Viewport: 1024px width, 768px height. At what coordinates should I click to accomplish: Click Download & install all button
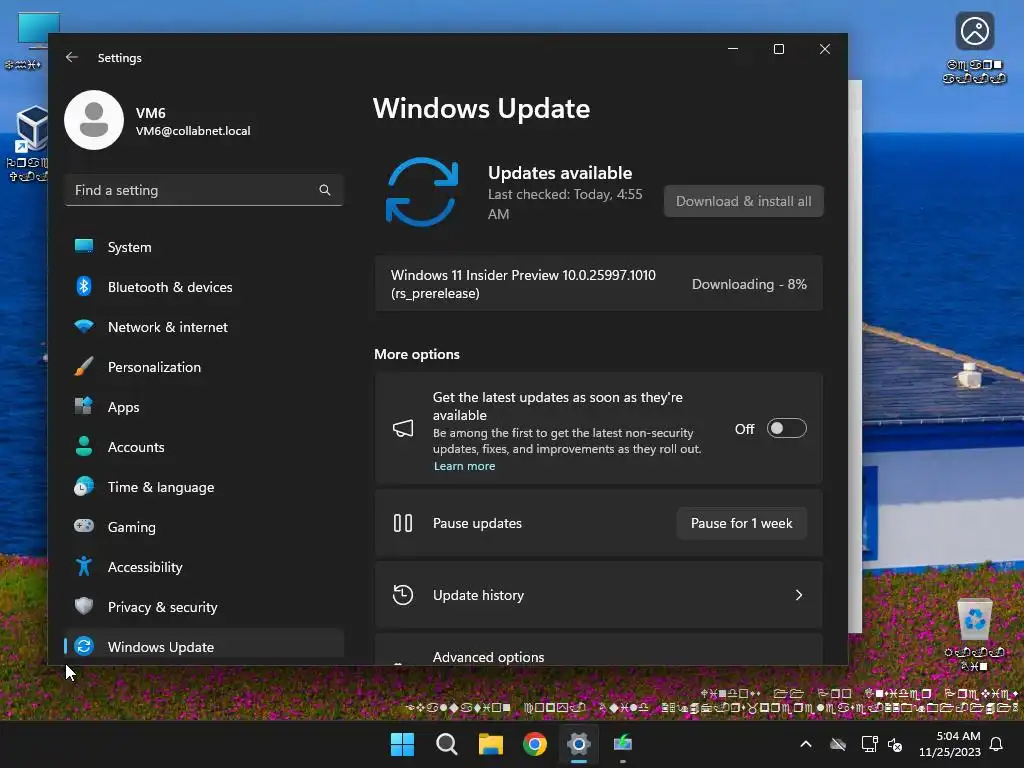click(743, 201)
